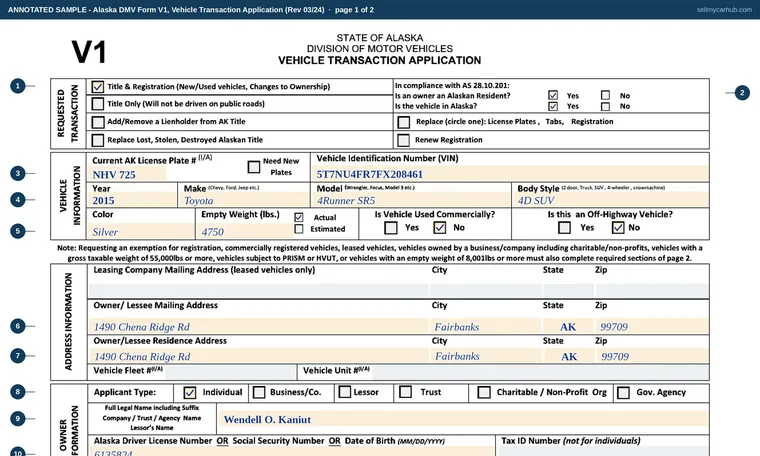Click the large 'V1' form code
The height and width of the screenshot is (456, 760).
[x=89, y=52]
